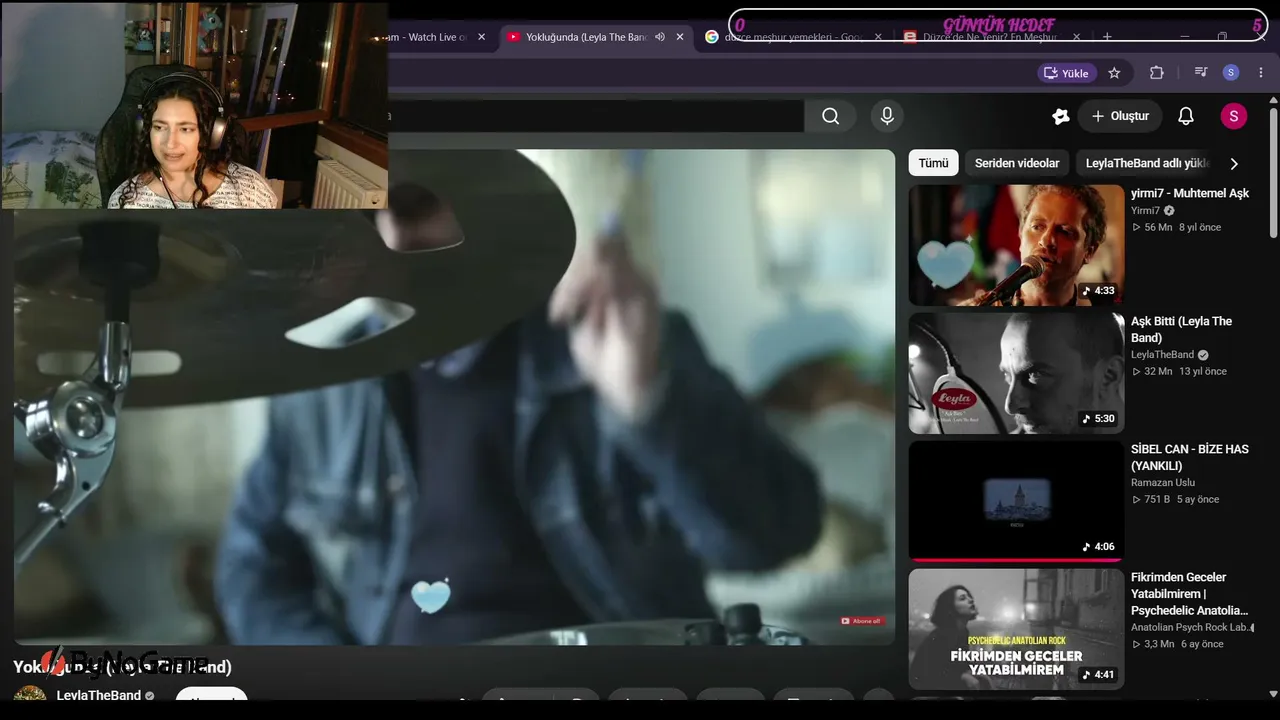Close the Watch Live tab
Viewport: 1280px width, 720px height.
point(481,37)
